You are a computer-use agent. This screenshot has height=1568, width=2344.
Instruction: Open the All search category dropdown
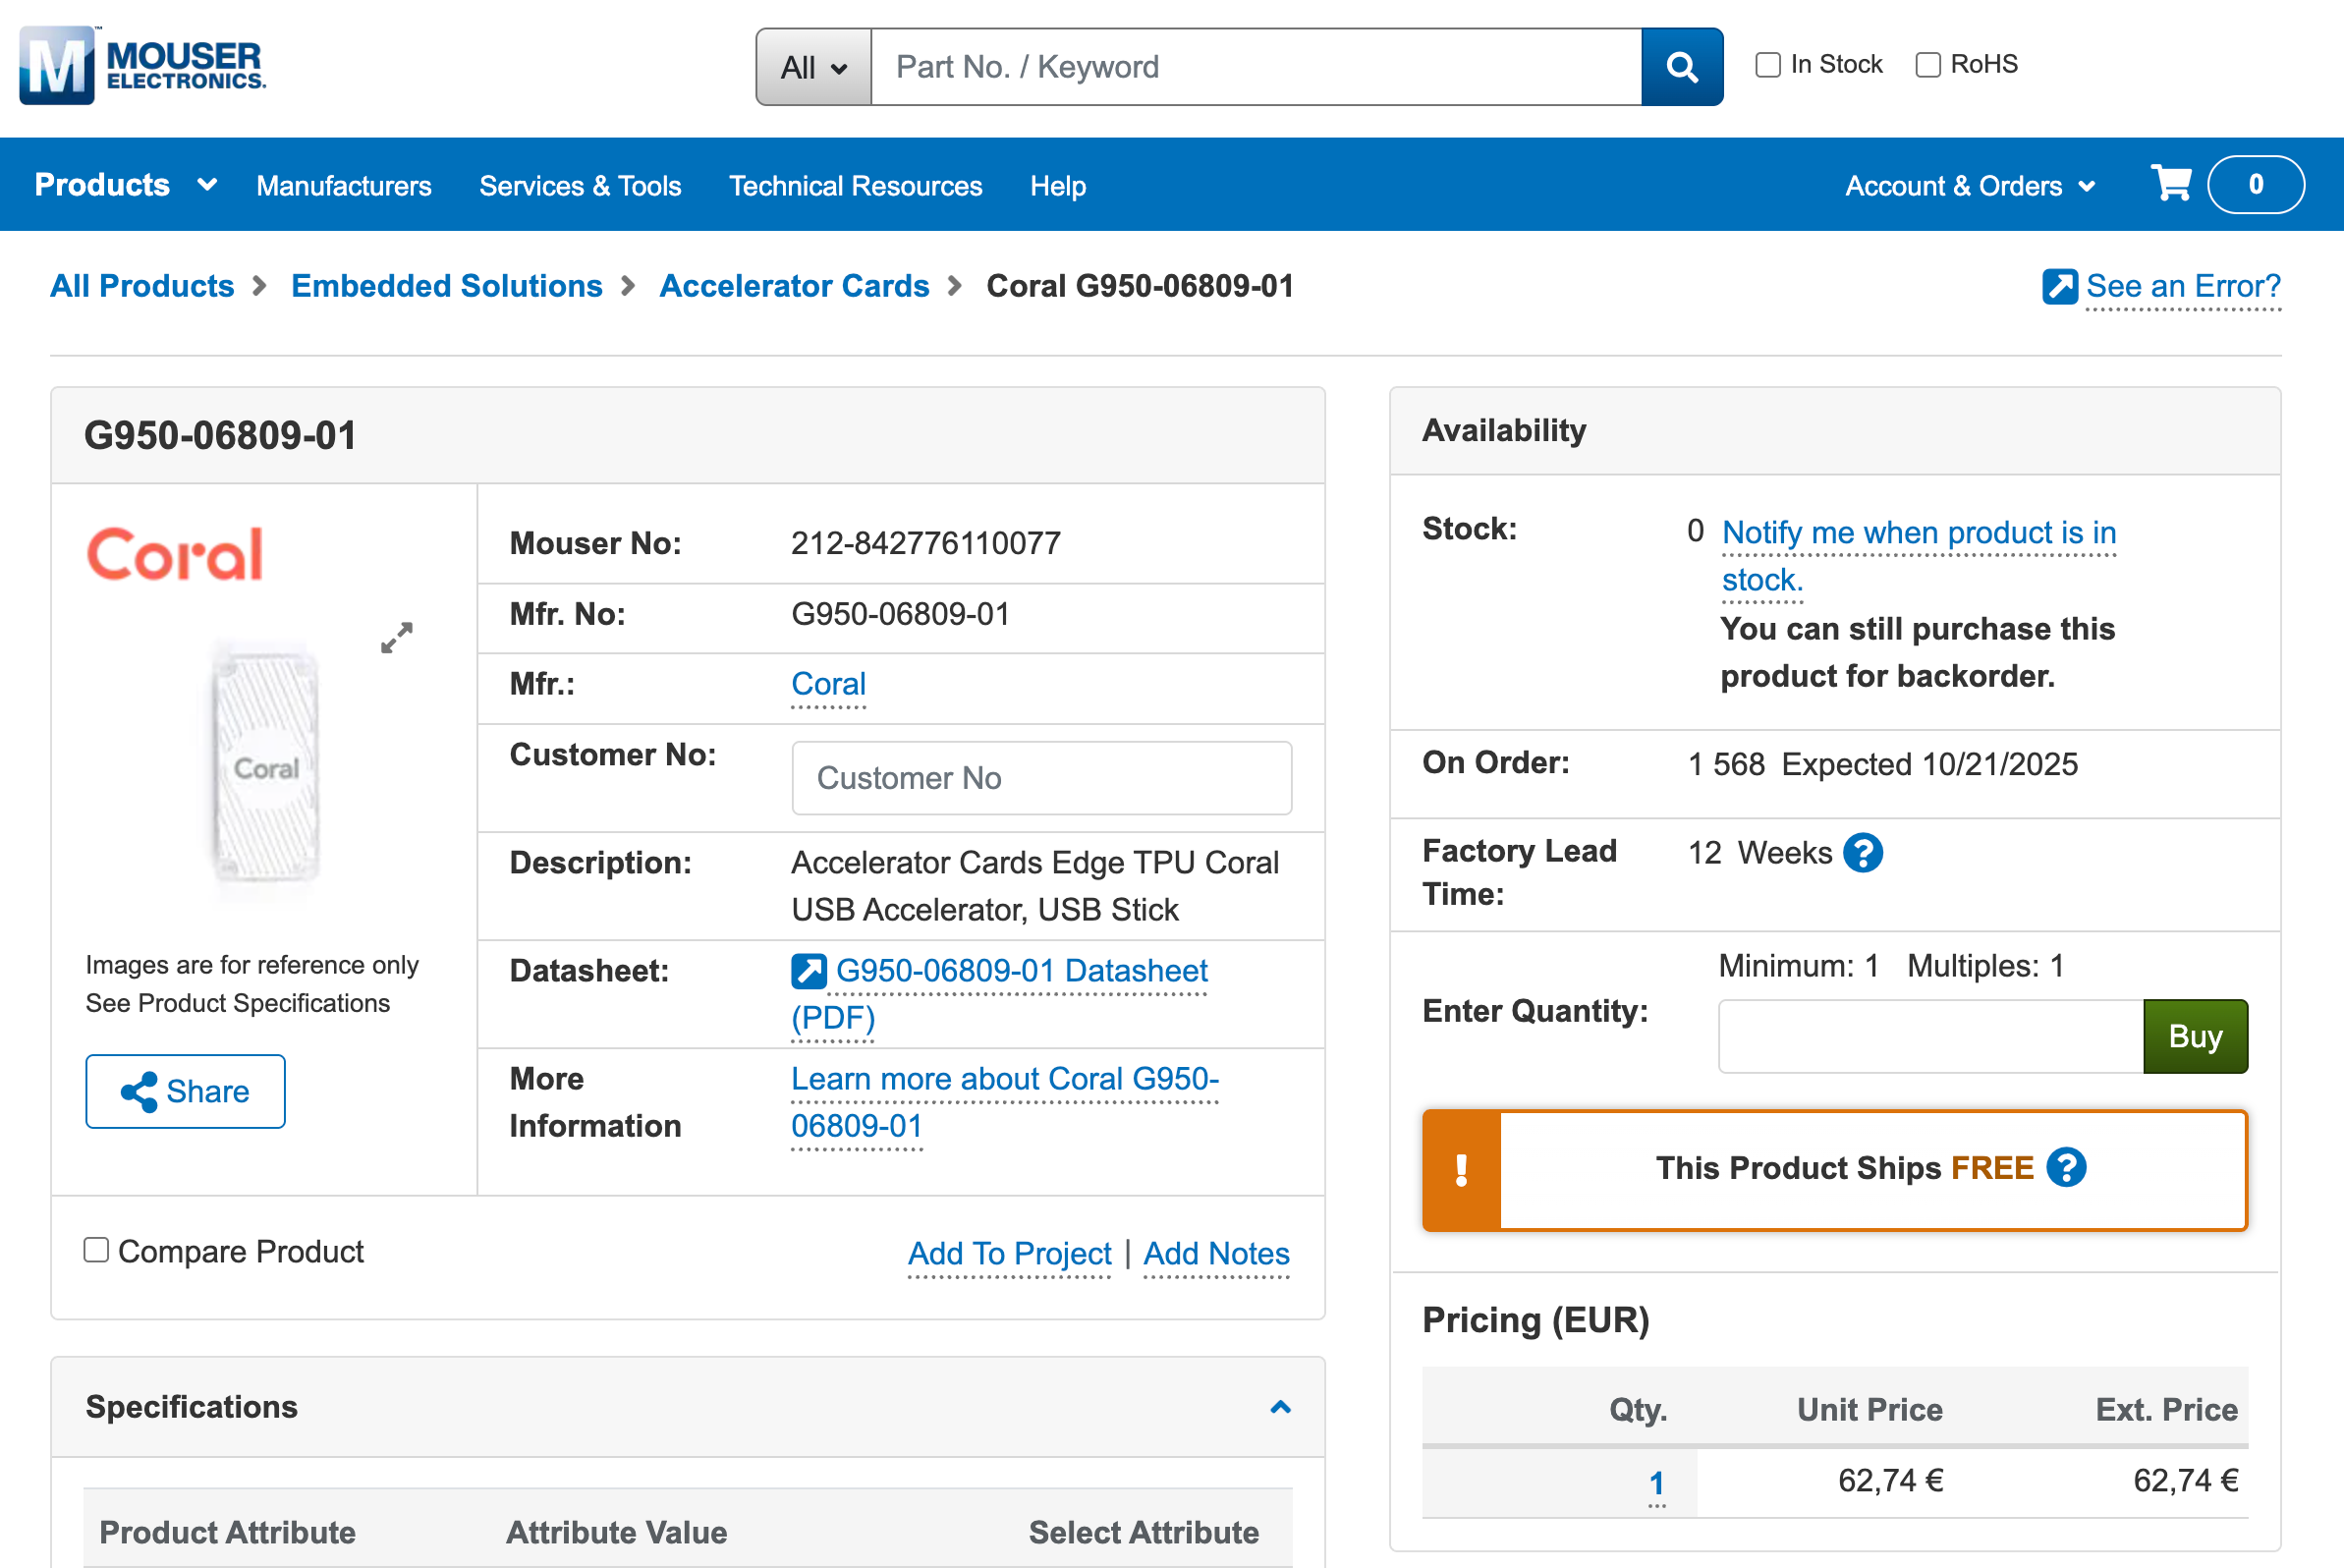[x=813, y=67]
